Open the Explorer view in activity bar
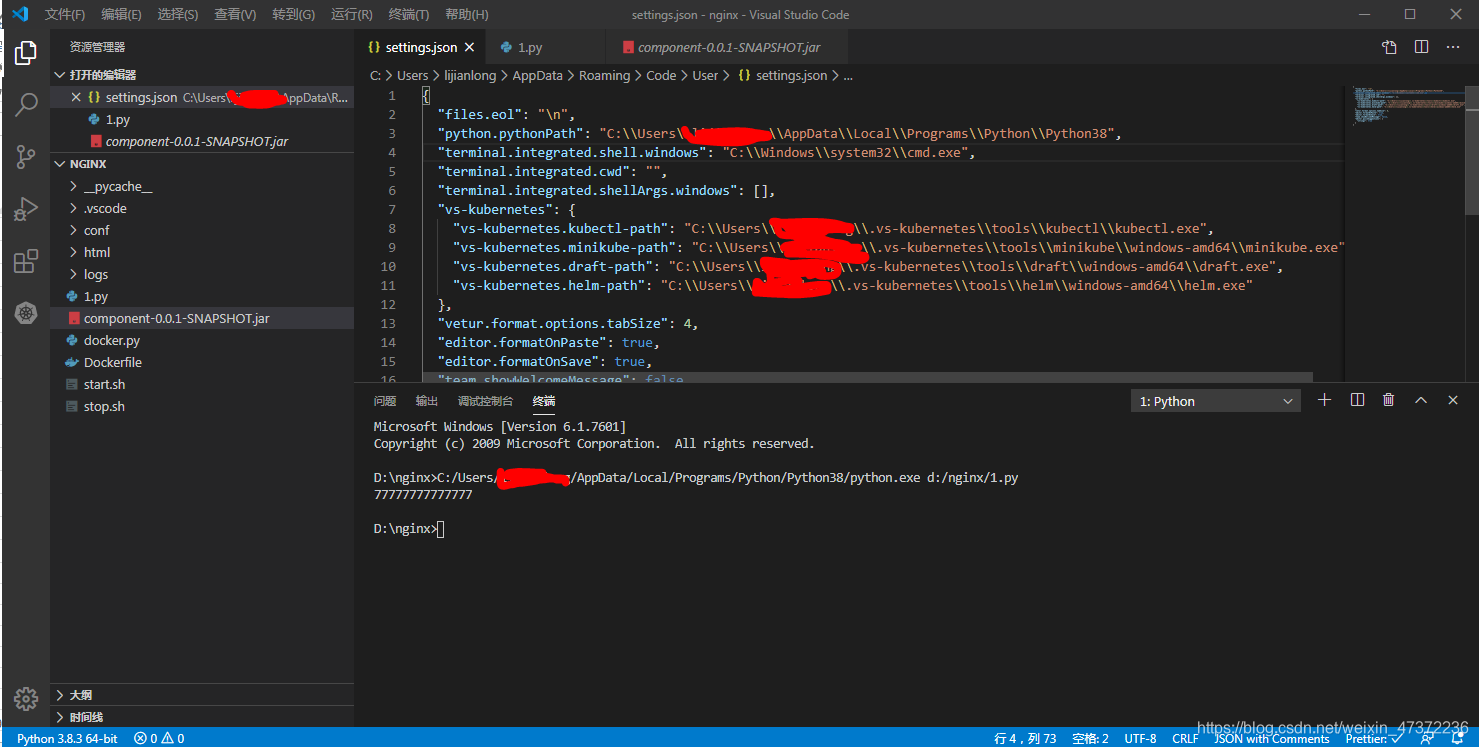This screenshot has width=1479, height=747. click(26, 52)
